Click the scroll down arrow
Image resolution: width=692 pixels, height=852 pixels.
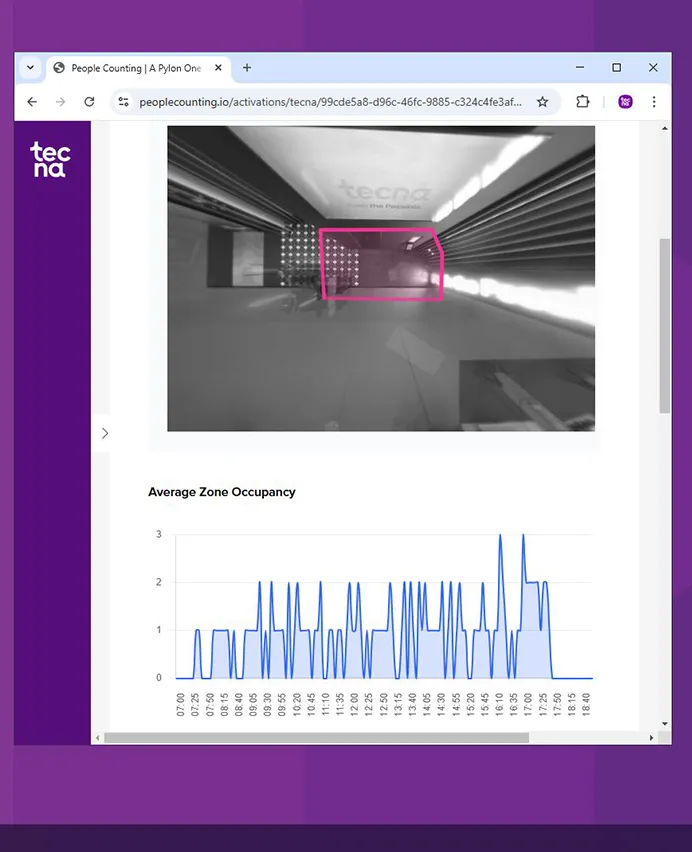coord(665,724)
